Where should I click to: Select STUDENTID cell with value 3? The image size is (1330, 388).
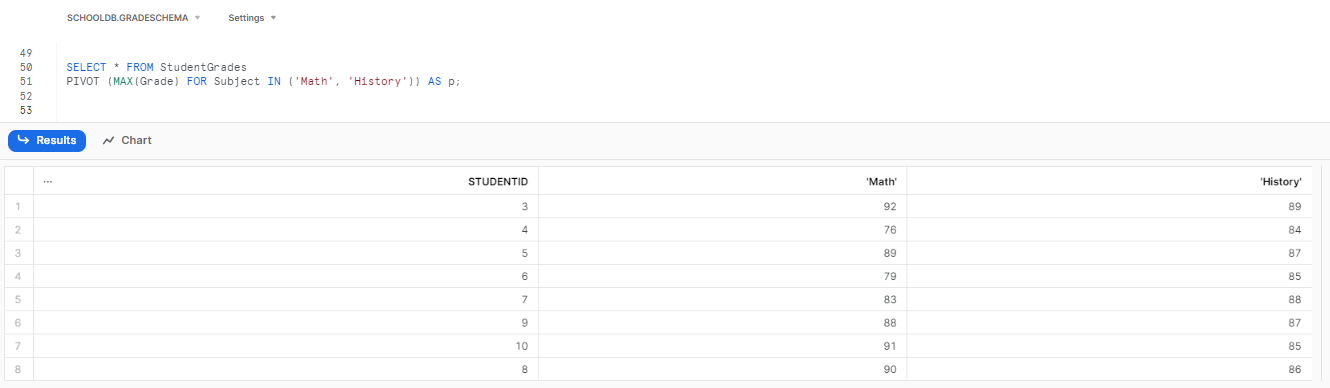[x=286, y=207]
